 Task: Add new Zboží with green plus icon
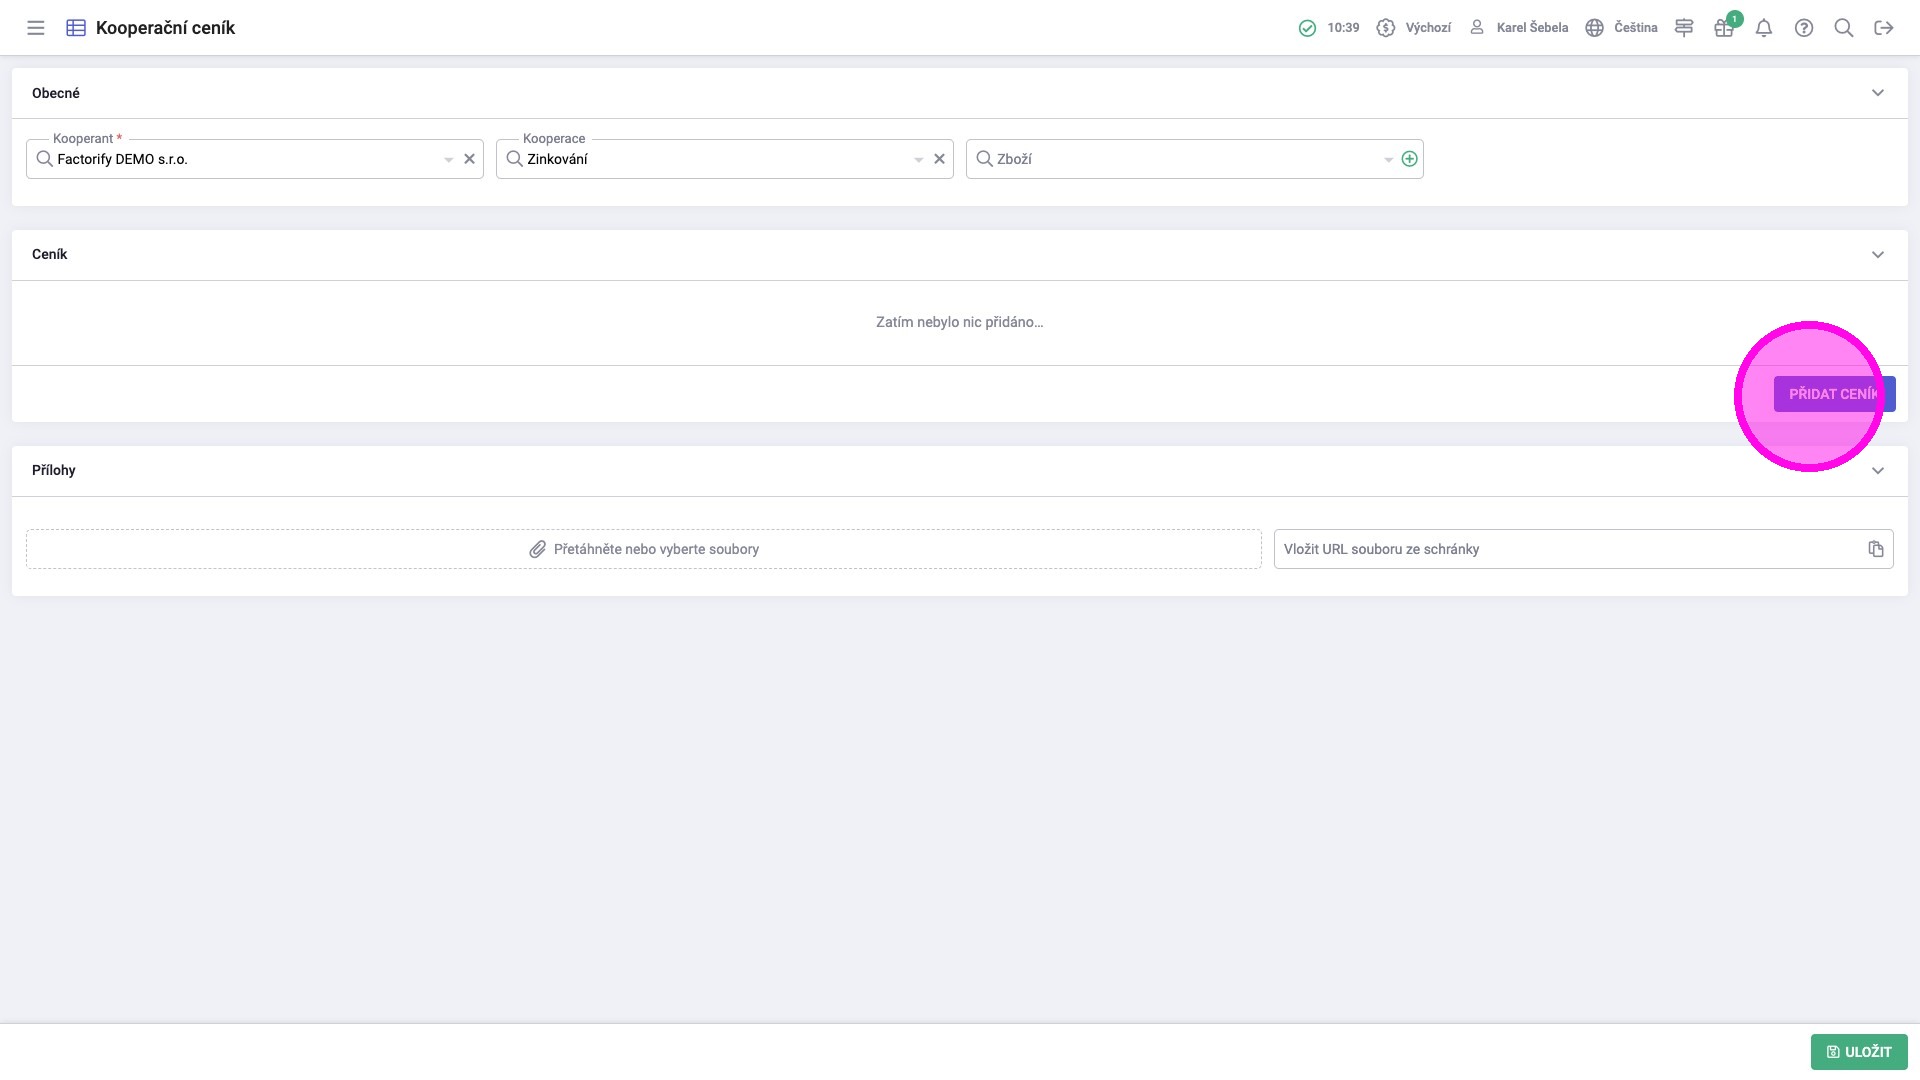1409,159
